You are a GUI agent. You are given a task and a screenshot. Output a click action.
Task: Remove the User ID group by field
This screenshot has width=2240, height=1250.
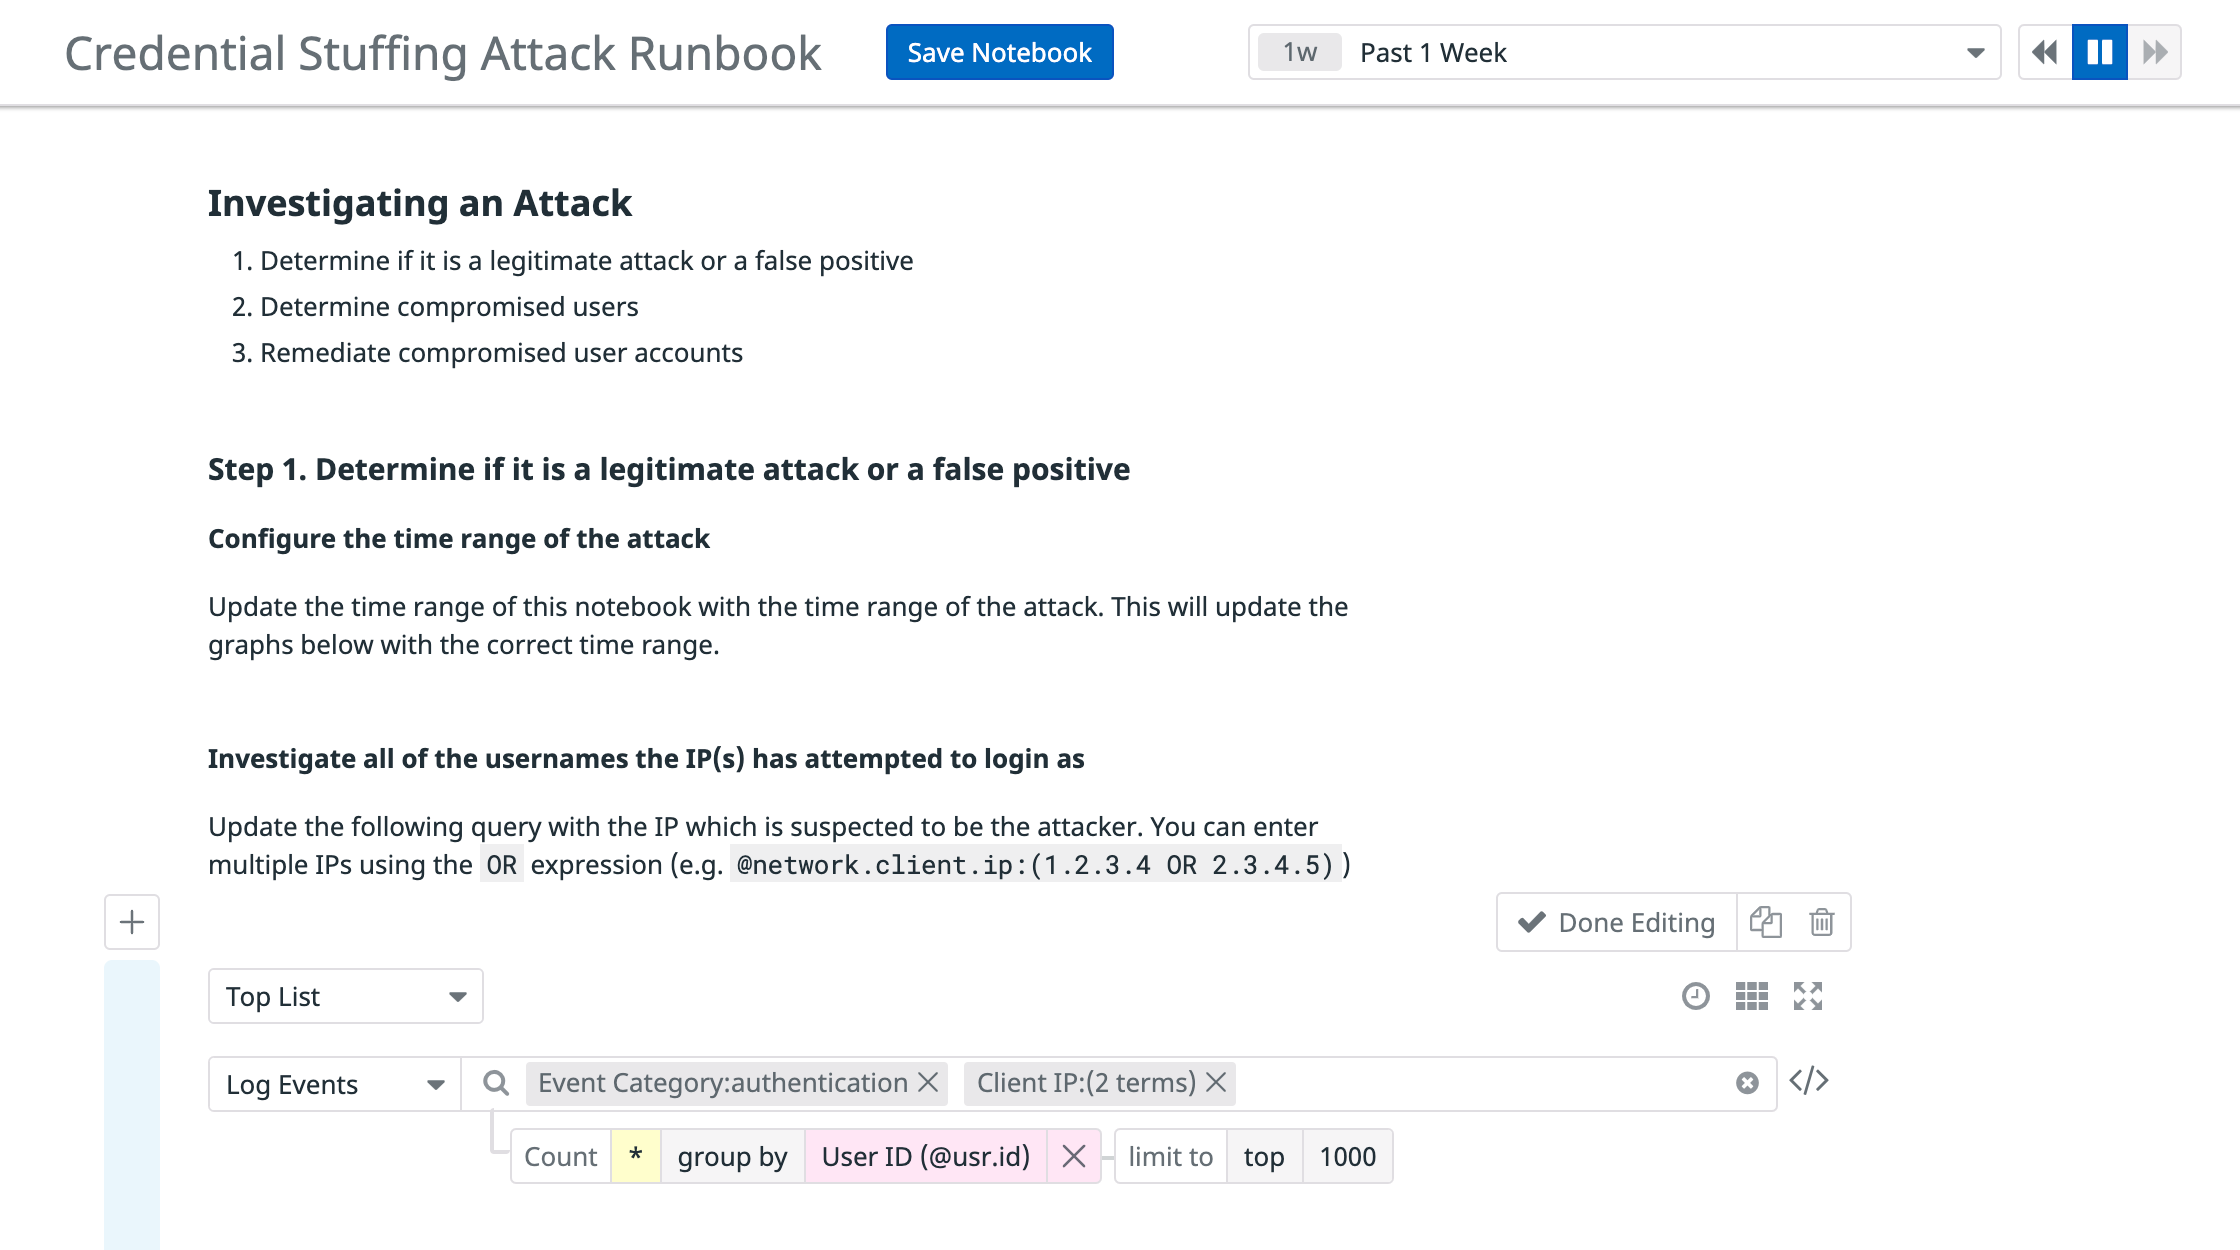click(1074, 1156)
